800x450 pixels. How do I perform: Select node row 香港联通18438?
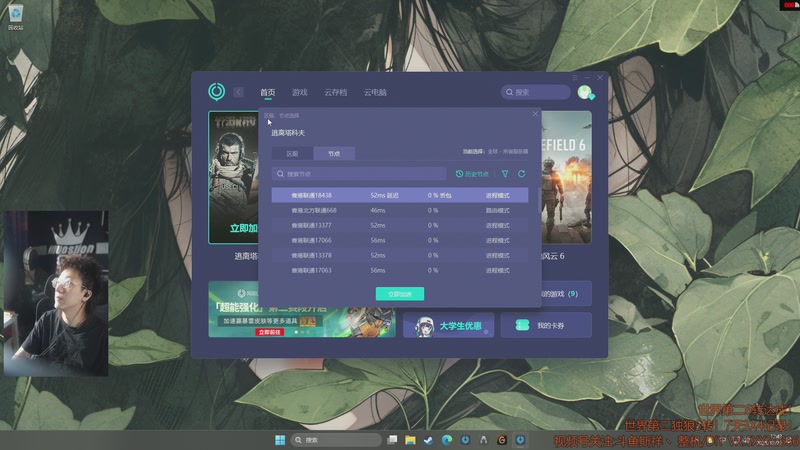[399, 195]
